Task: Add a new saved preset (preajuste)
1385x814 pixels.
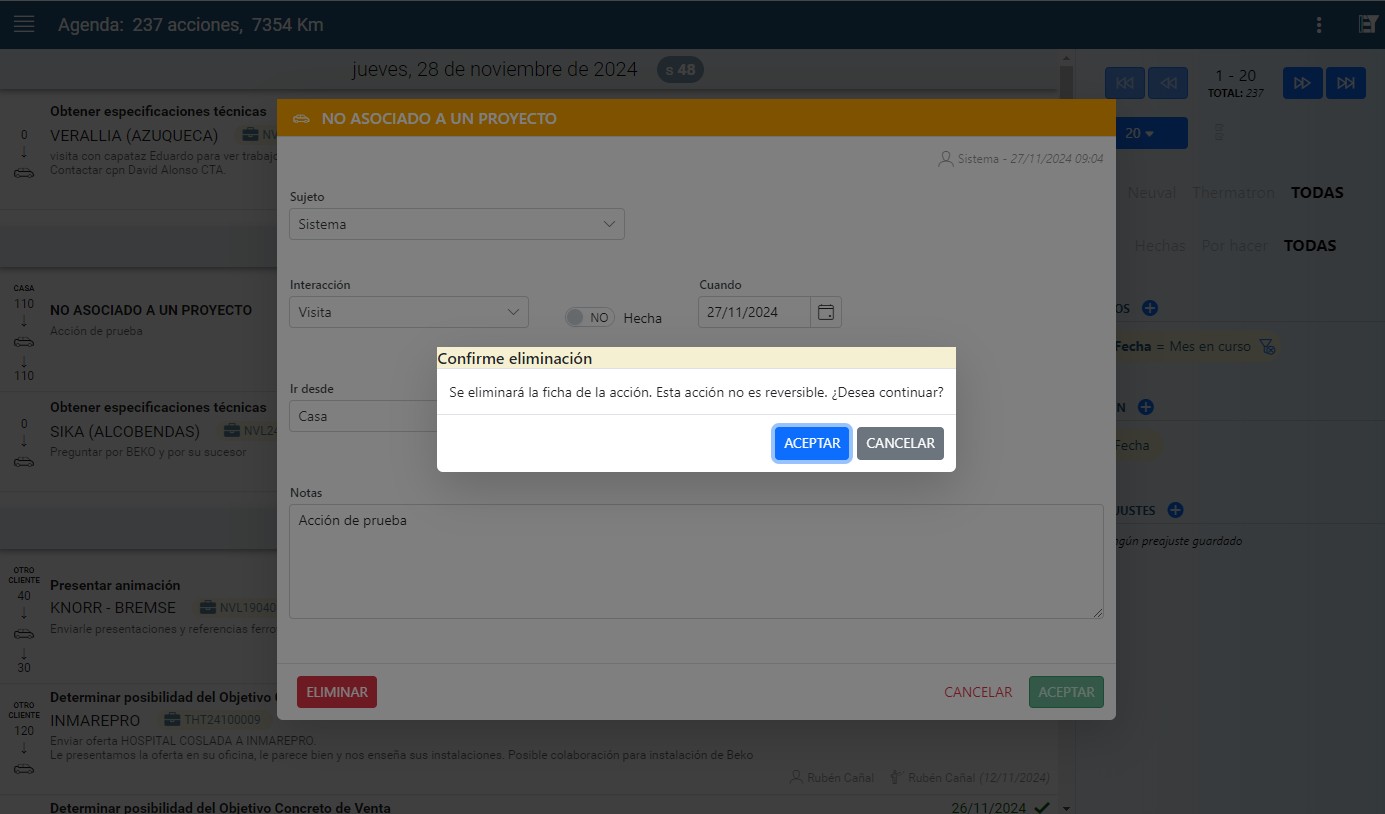Action: click(x=1175, y=510)
